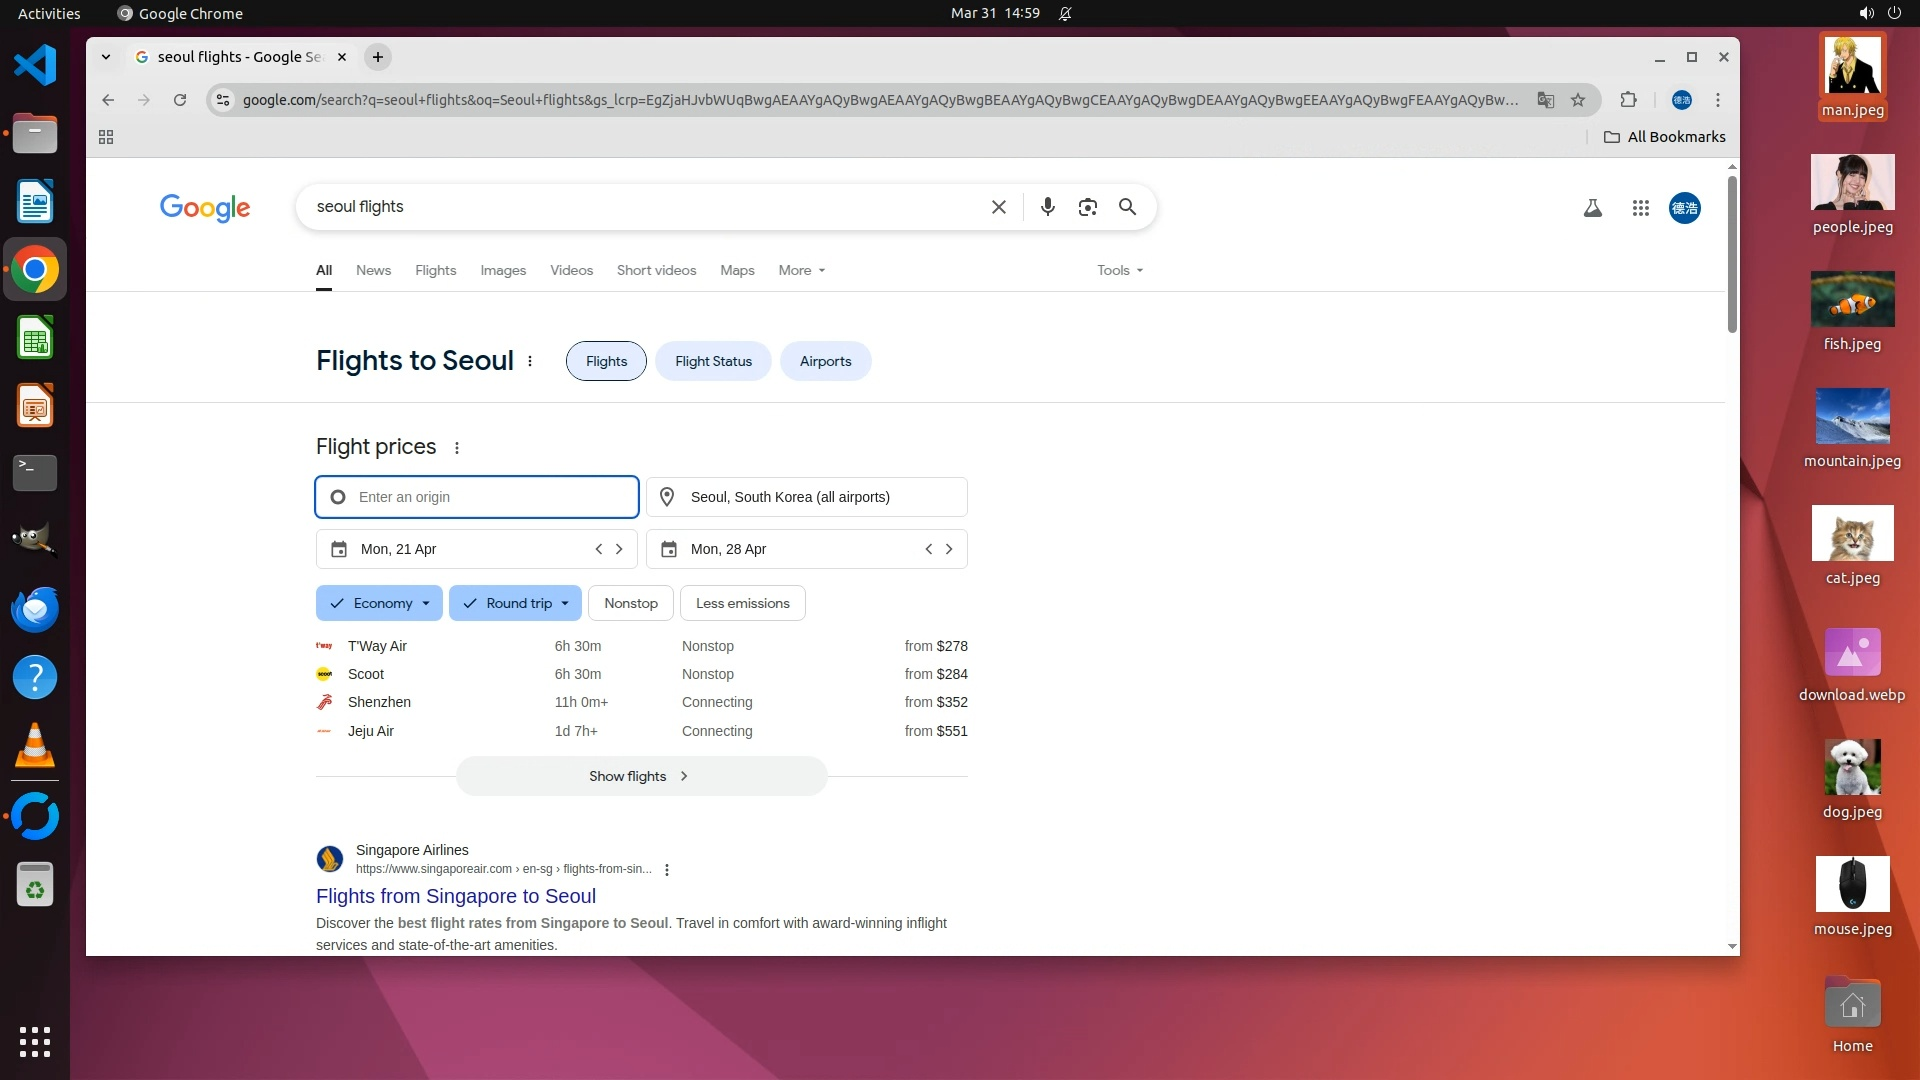
Task: Open the Google apps grid icon
Action: click(1640, 208)
